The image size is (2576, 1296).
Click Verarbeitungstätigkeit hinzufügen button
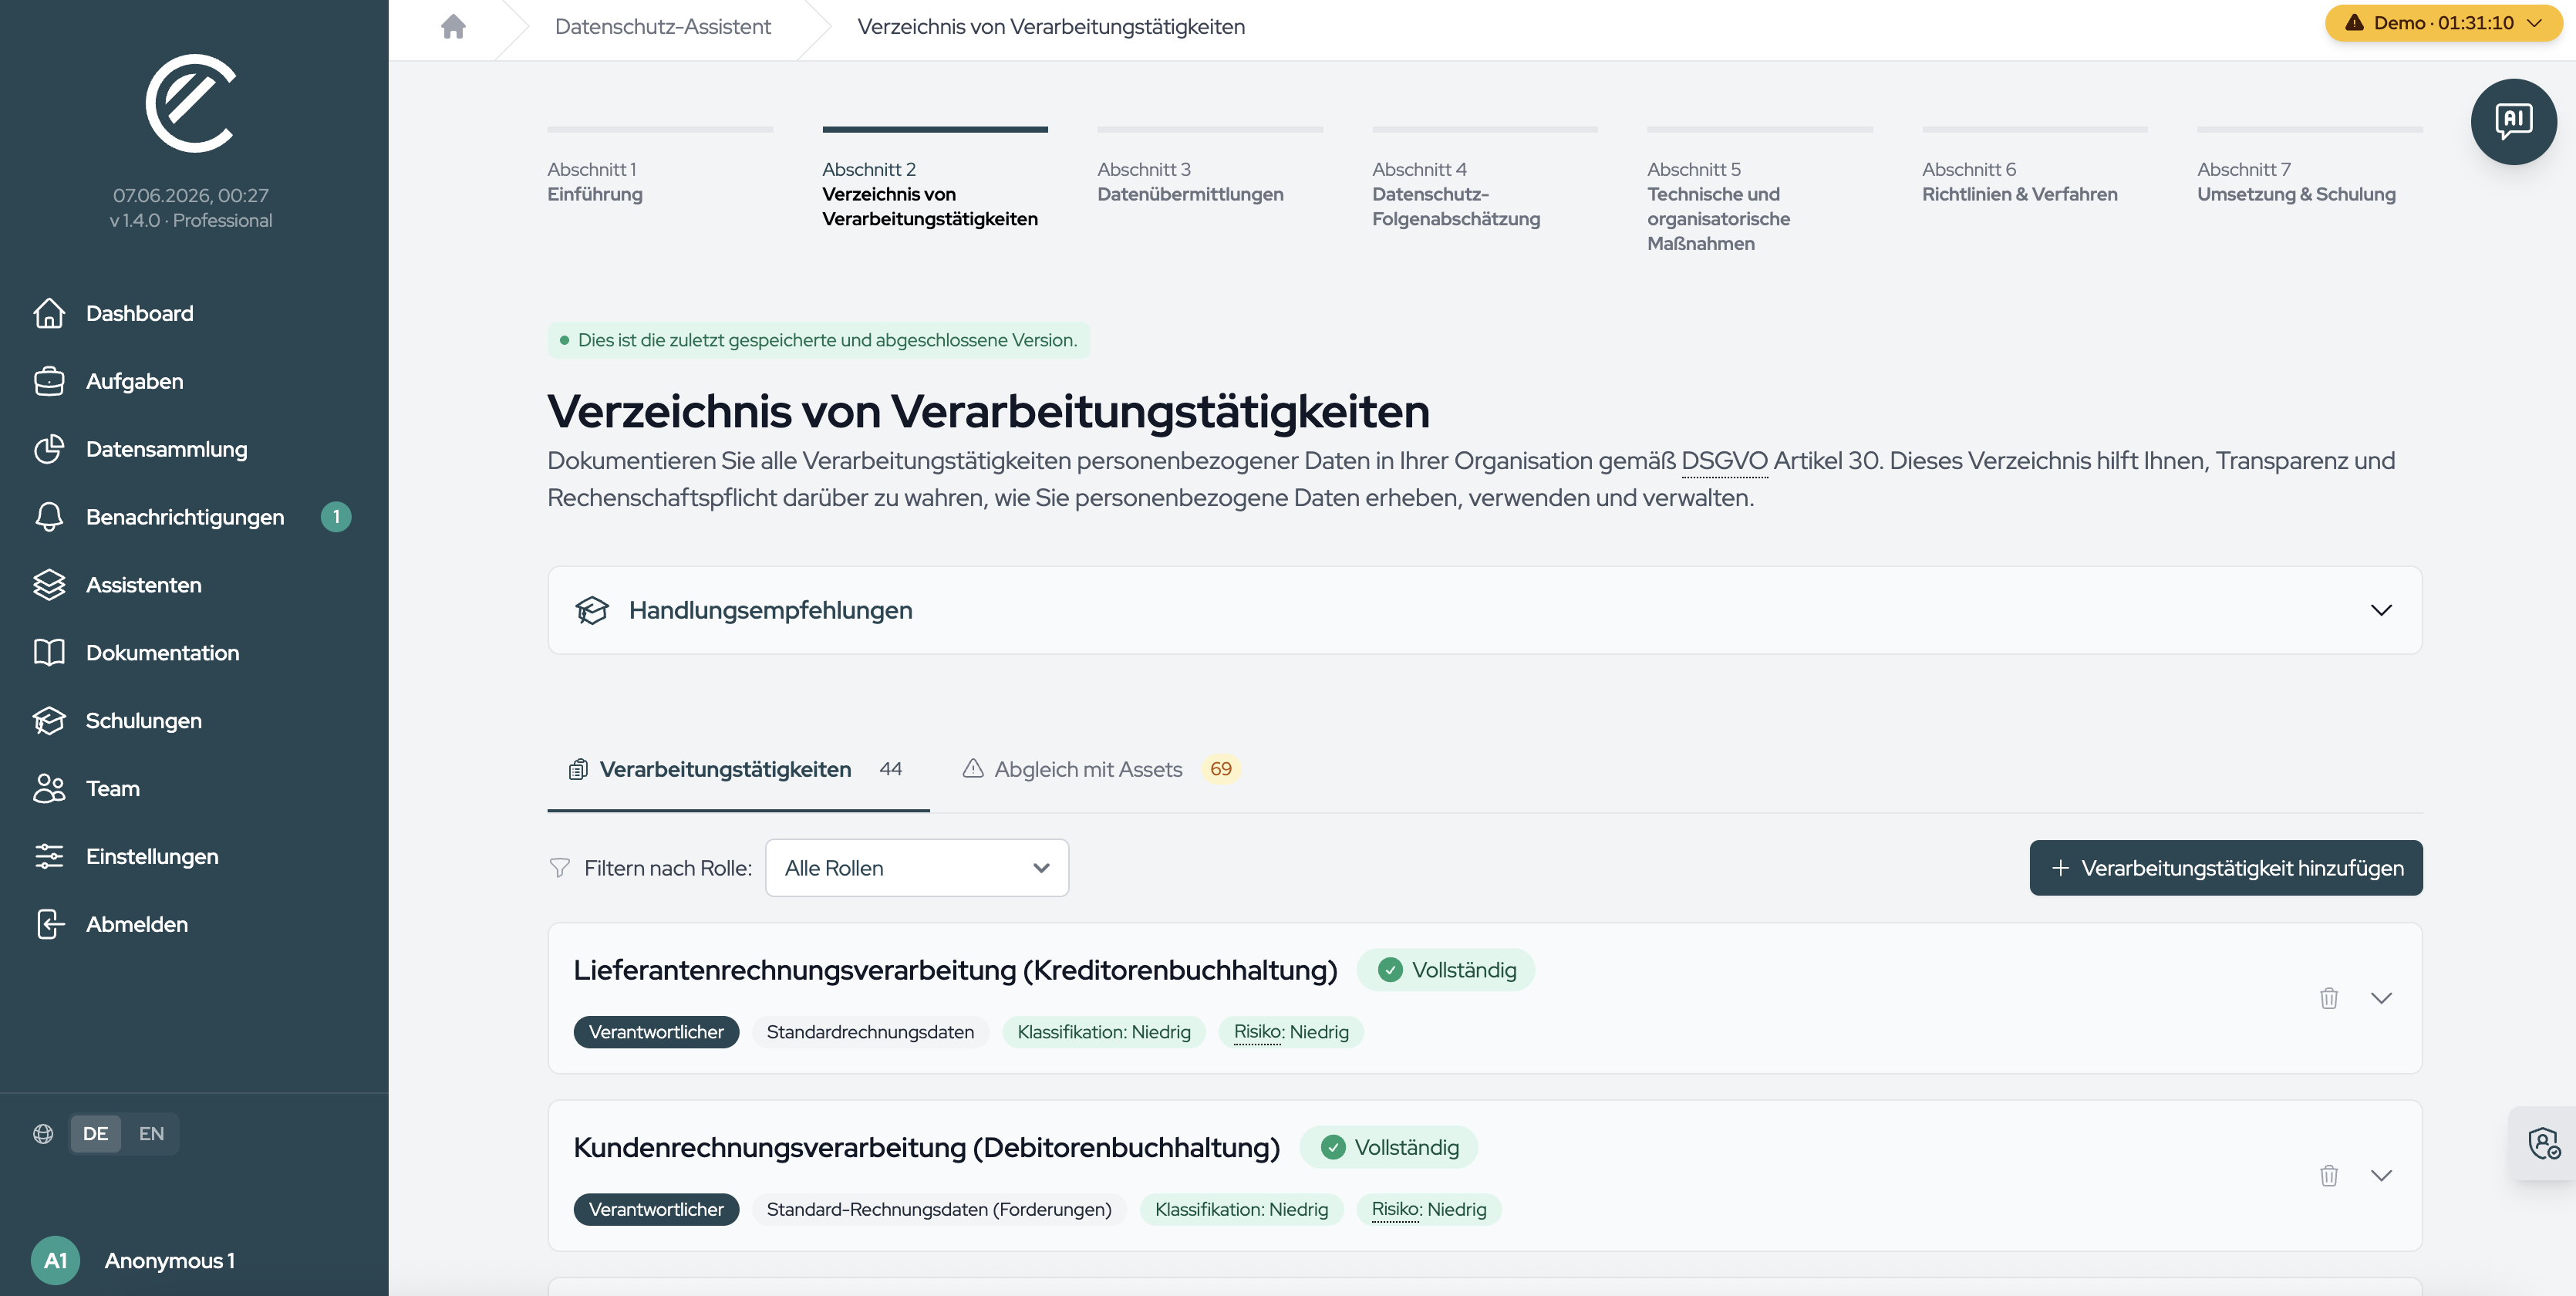2226,868
